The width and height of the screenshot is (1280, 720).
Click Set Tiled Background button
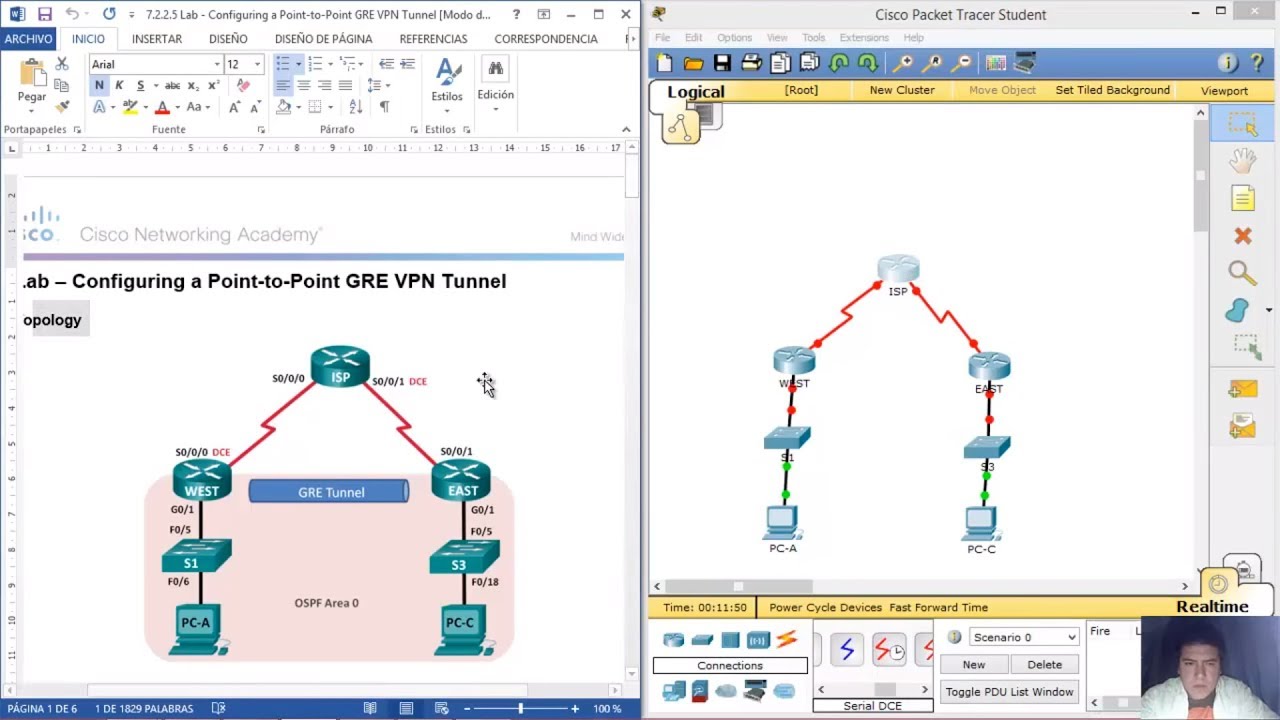(x=1112, y=90)
